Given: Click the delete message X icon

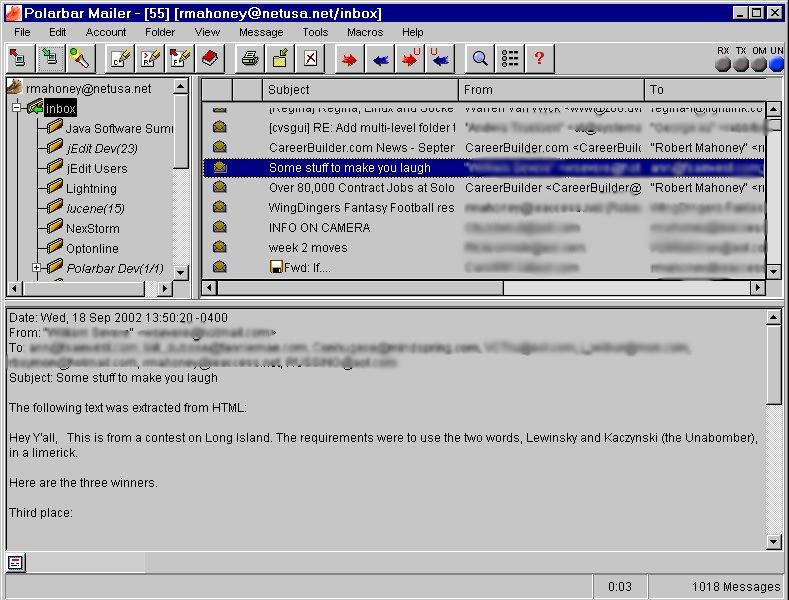Looking at the screenshot, I should [x=310, y=59].
